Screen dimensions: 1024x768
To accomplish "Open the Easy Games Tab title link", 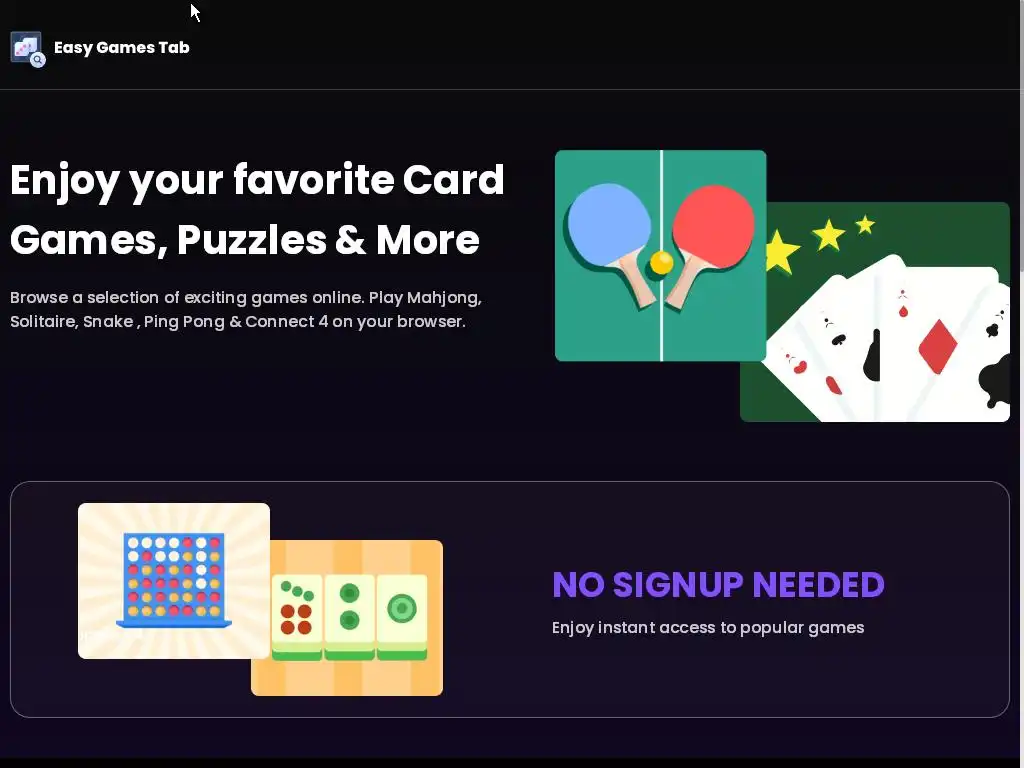I will [x=121, y=48].
